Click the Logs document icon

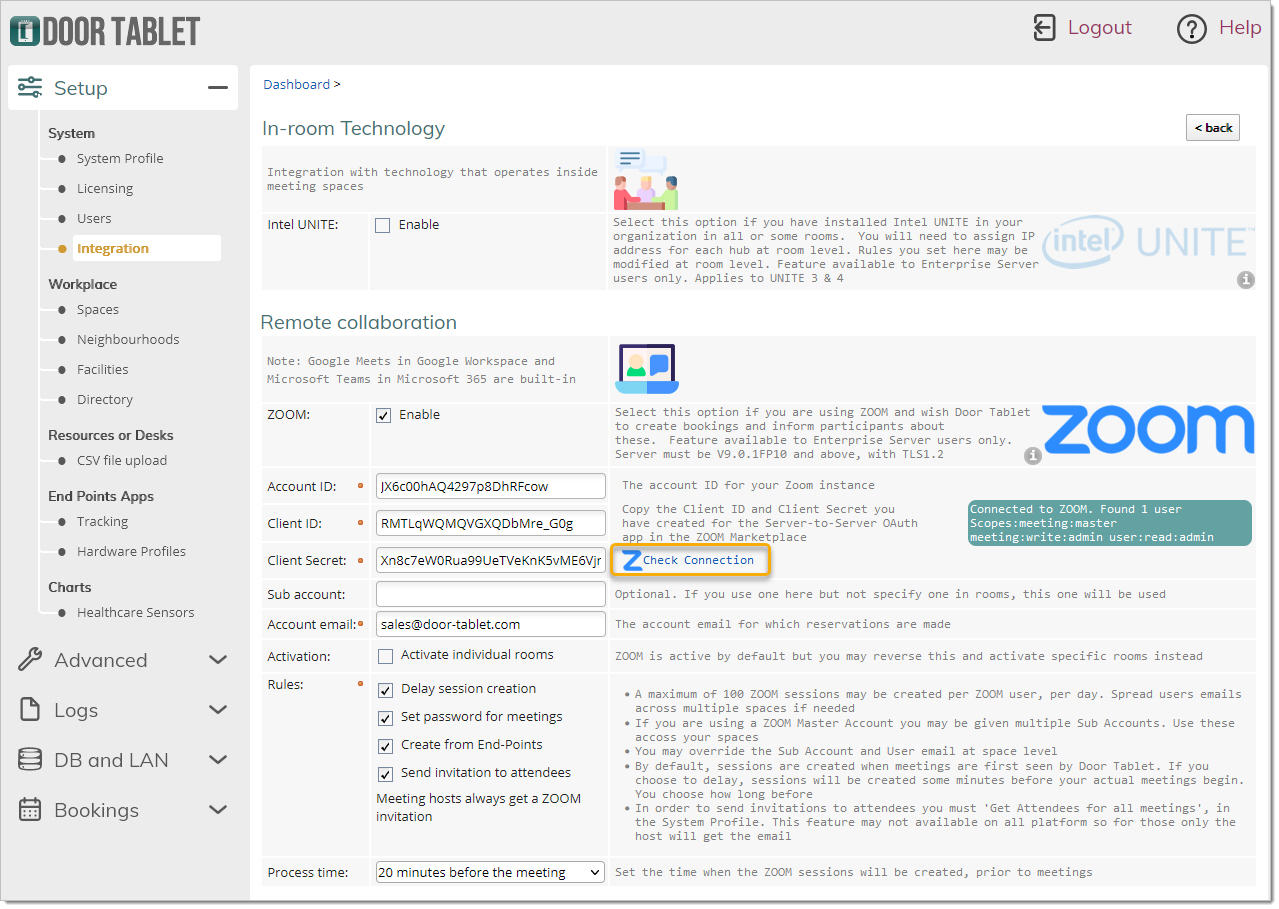[30, 709]
